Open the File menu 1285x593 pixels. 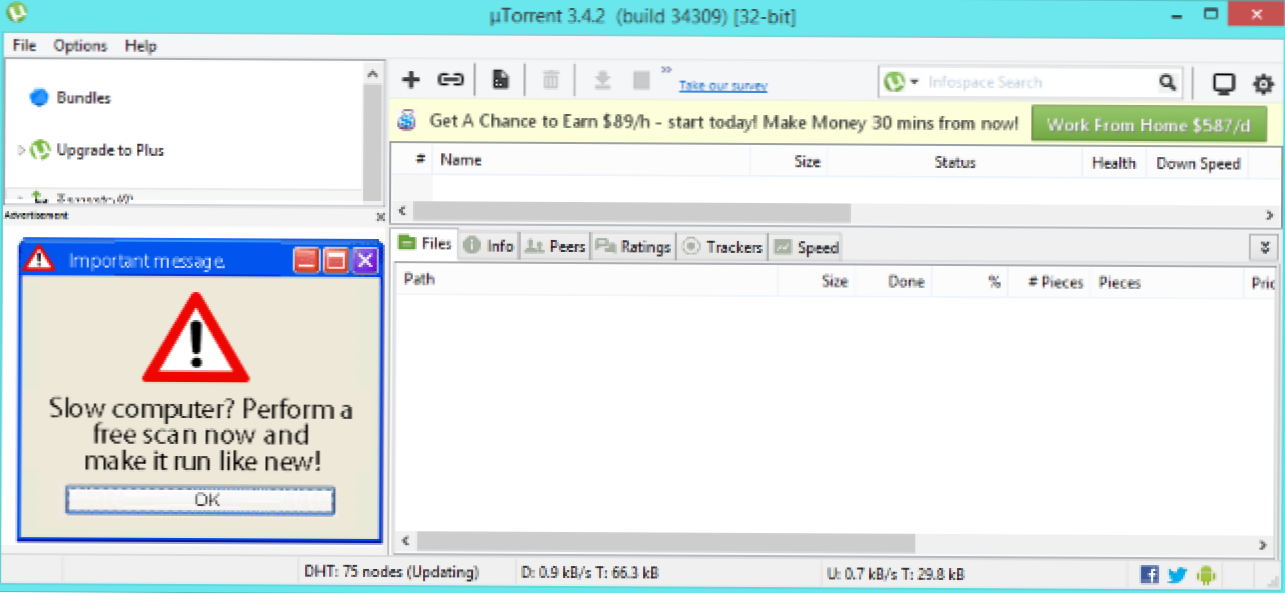(x=24, y=46)
